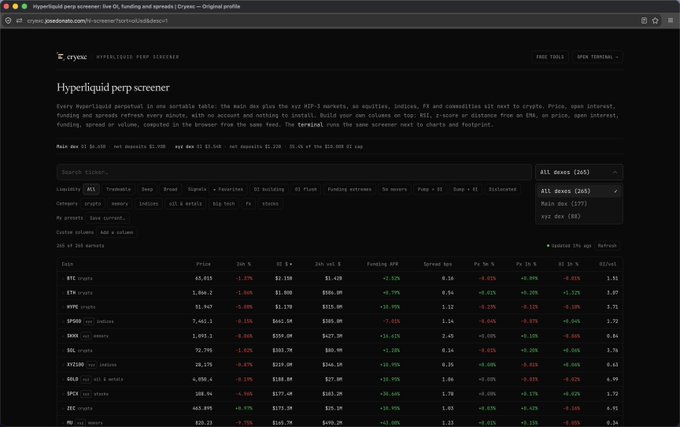680x427 pixels.
Task: Sort by 'Funding APR' column header
Action: click(382, 264)
